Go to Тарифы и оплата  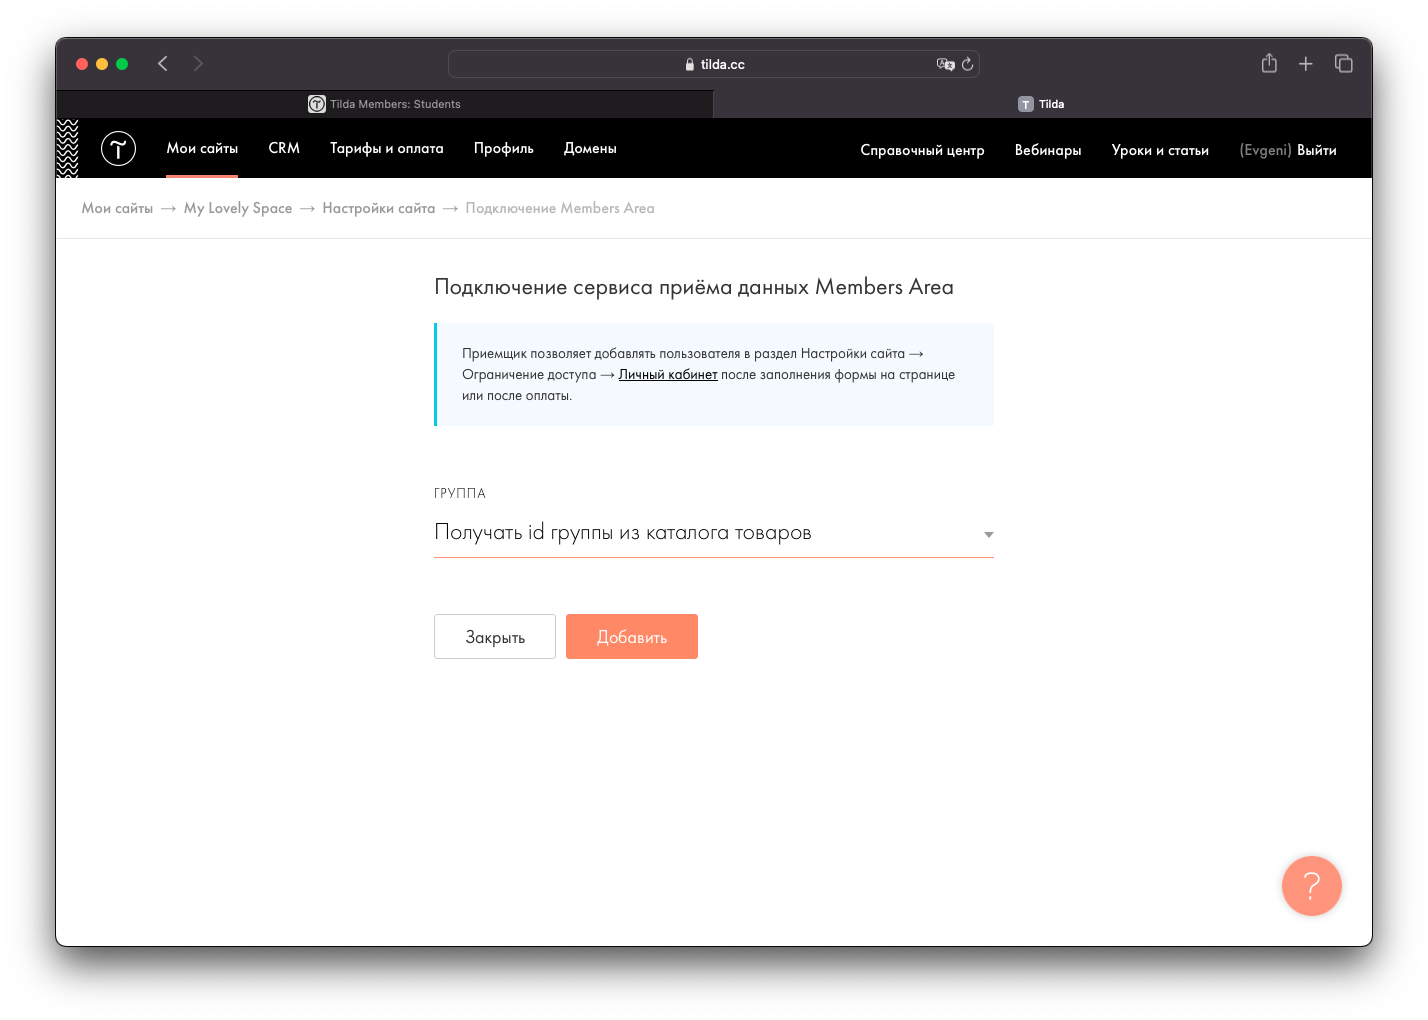click(387, 148)
